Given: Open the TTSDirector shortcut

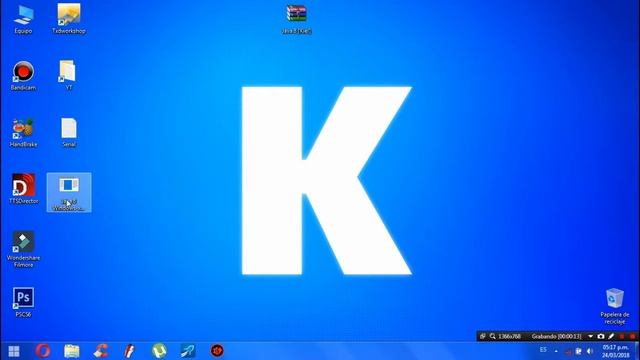Looking at the screenshot, I should coord(23,189).
